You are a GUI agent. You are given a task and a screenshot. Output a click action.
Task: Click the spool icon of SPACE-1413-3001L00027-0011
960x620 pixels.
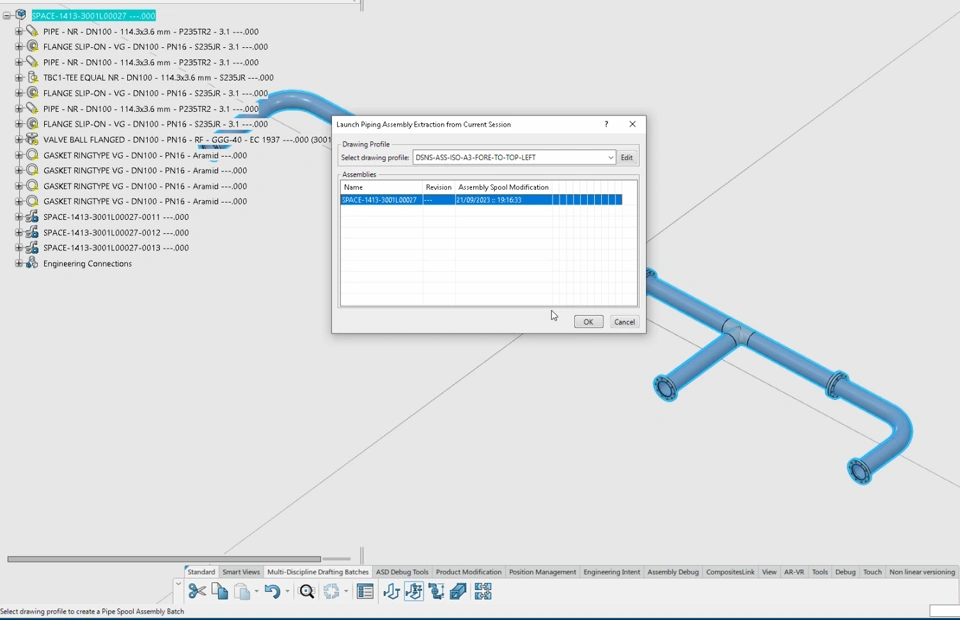coord(32,217)
